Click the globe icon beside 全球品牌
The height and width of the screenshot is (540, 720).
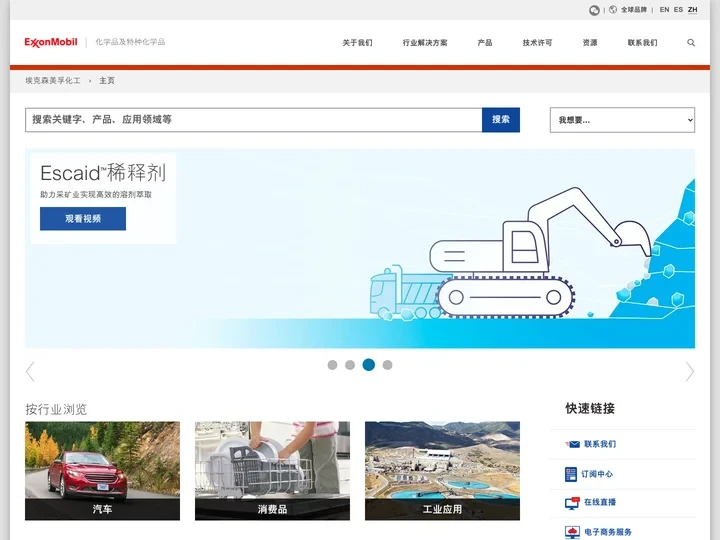613,10
